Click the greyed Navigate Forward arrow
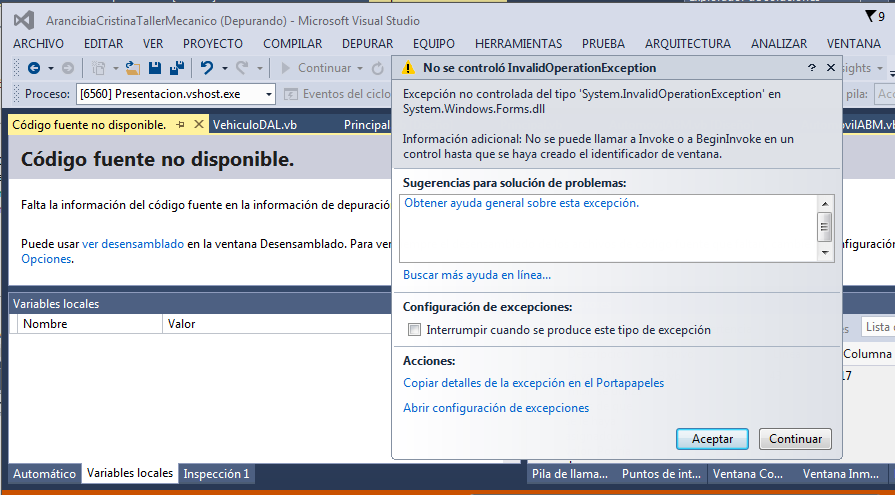The height and width of the screenshot is (495, 895). (x=67, y=69)
